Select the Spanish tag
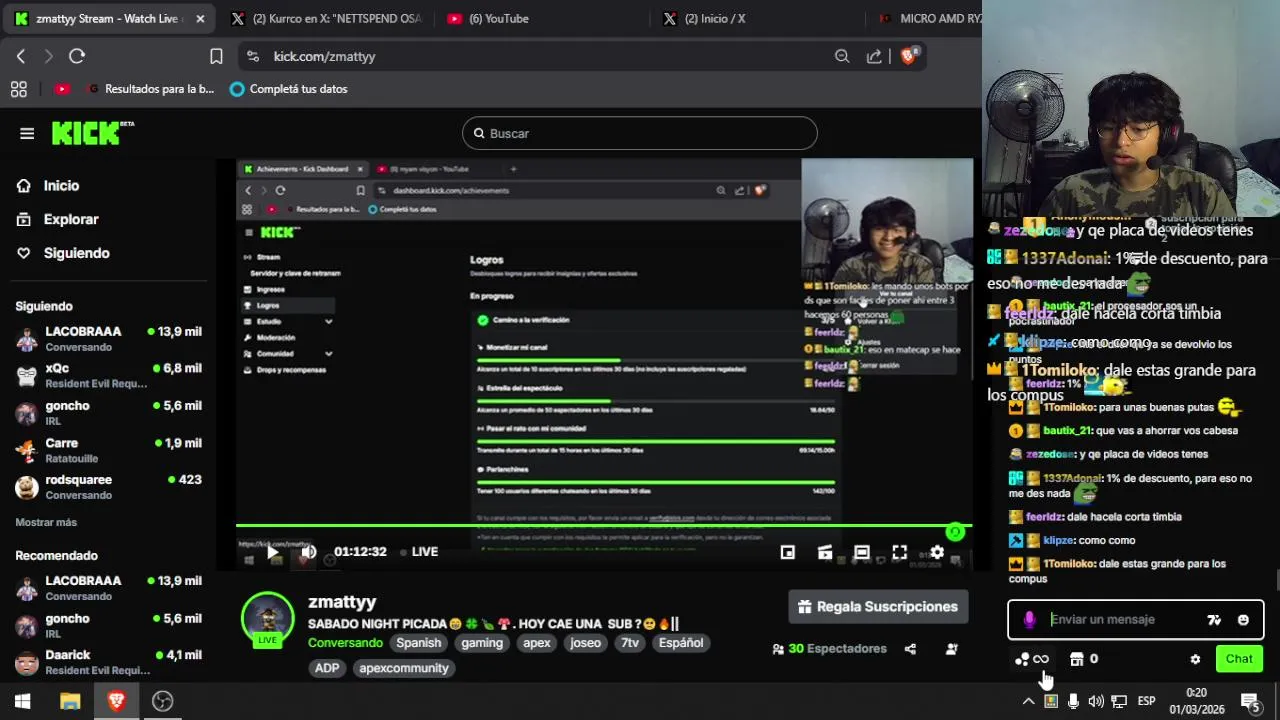 (418, 643)
